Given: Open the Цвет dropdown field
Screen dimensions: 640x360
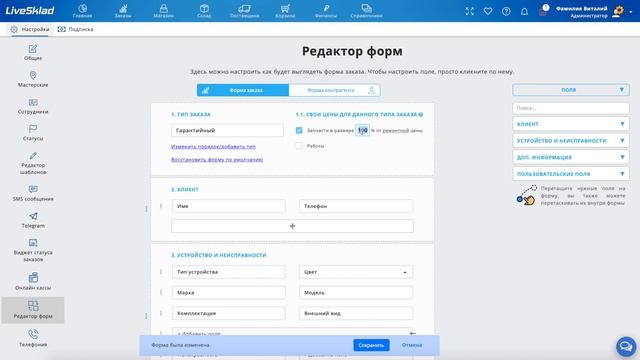Looking at the screenshot, I should [x=356, y=272].
